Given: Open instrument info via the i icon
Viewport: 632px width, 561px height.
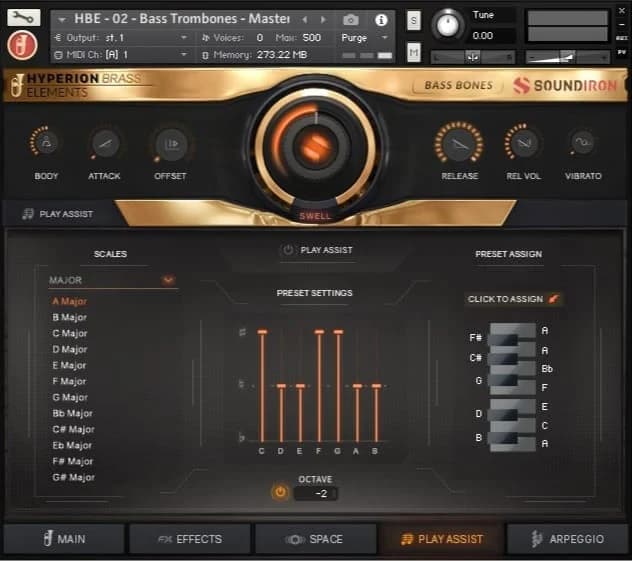Looking at the screenshot, I should pos(380,19).
